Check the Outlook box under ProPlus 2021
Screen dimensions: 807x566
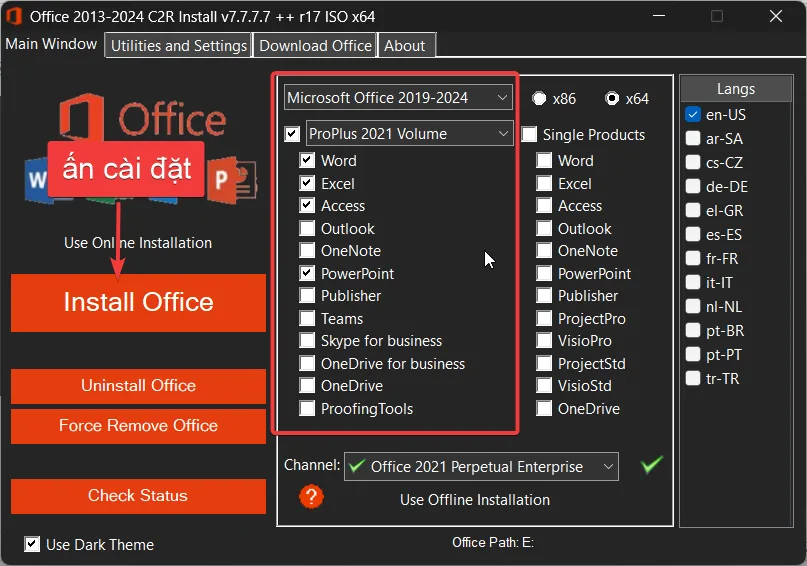tap(307, 228)
